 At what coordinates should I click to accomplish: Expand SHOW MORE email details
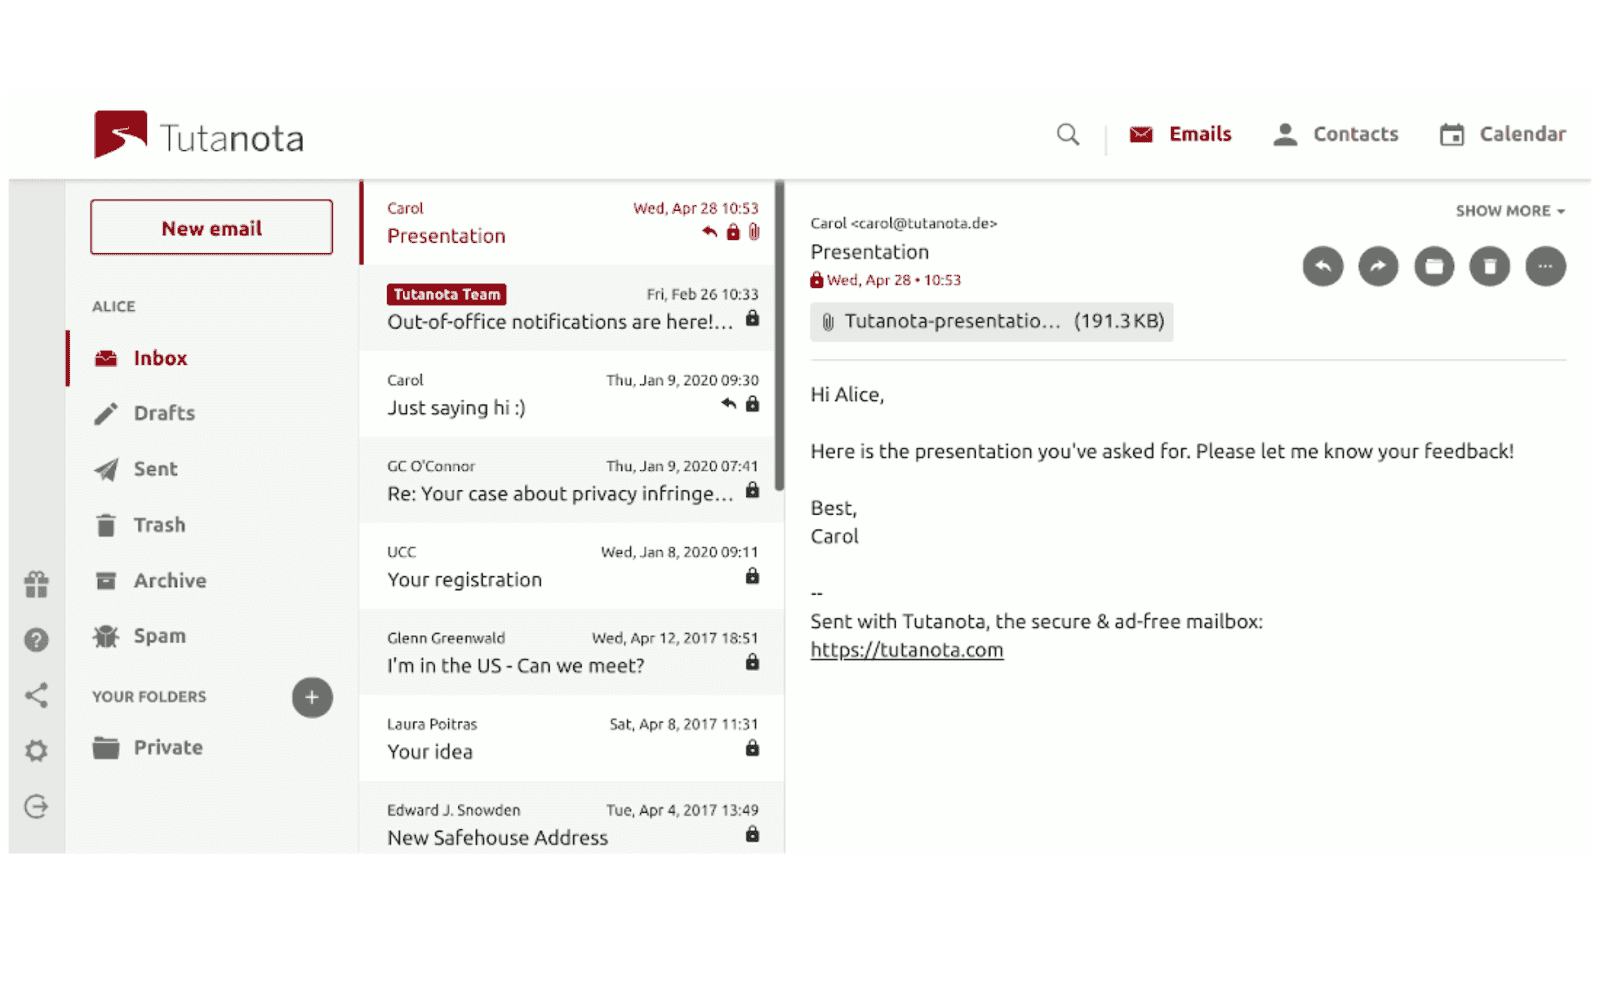click(x=1508, y=210)
